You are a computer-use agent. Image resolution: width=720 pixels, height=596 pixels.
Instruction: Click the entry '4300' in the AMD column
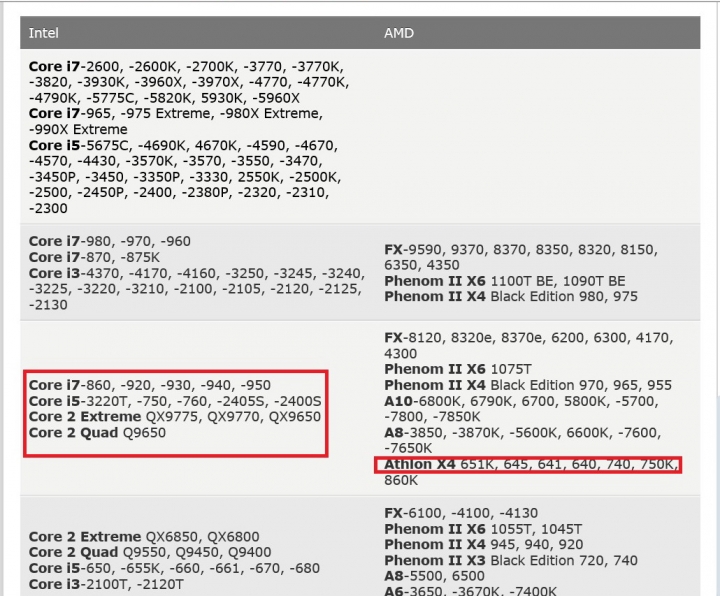(401, 354)
